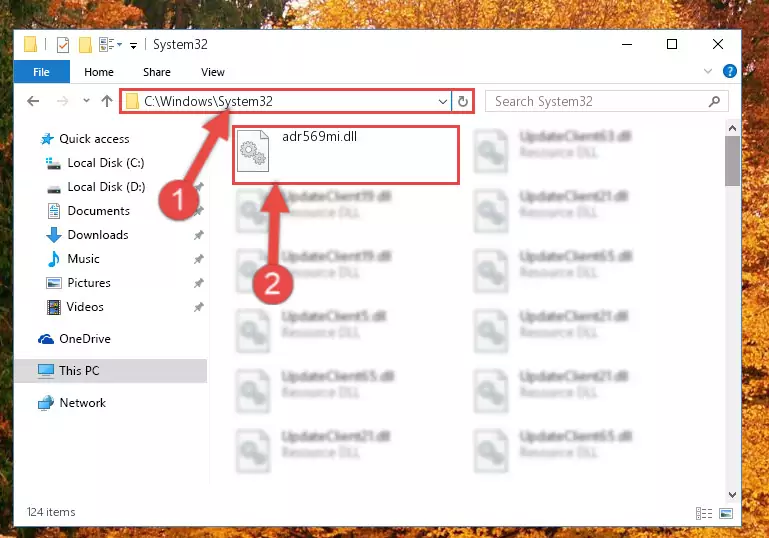Screen dimensions: 769x538
Task: Maximize the System32 window
Action: click(x=672, y=45)
